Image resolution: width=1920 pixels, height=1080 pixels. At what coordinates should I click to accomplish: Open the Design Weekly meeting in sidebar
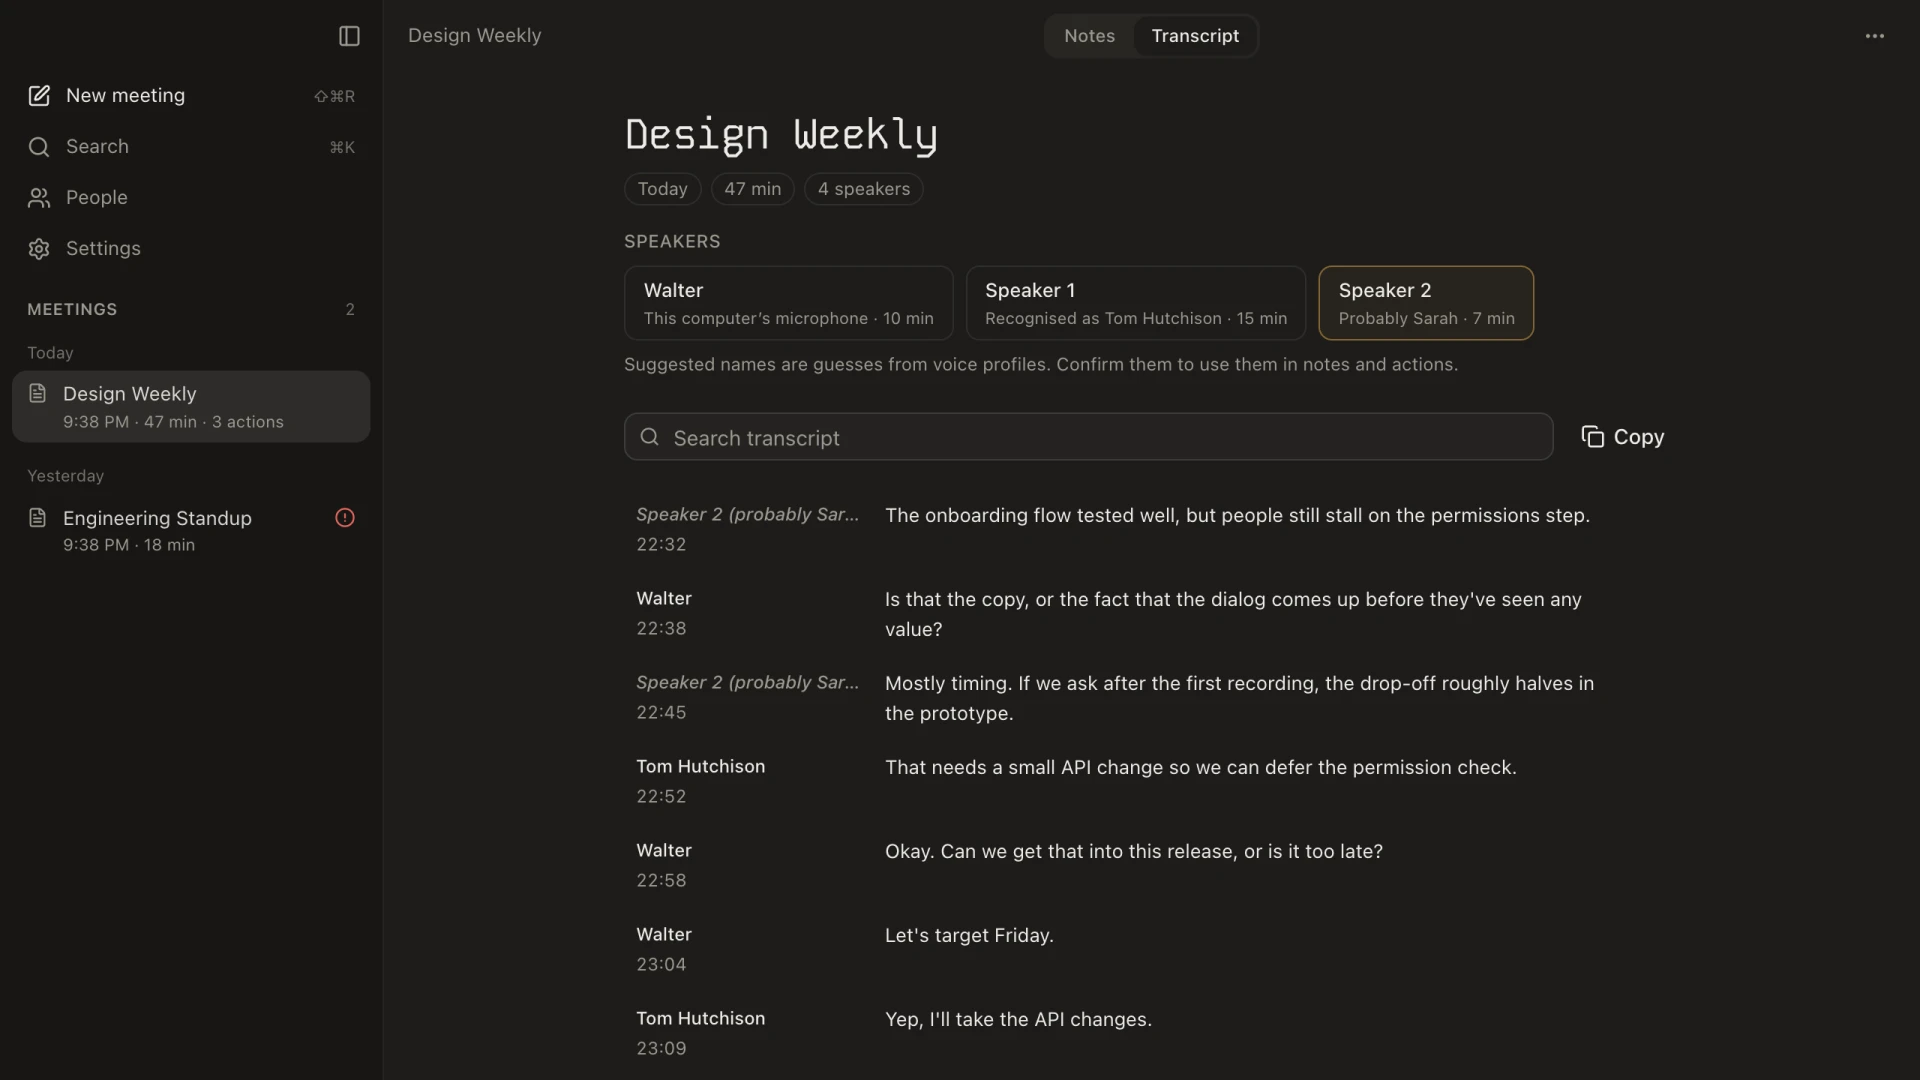(x=191, y=407)
